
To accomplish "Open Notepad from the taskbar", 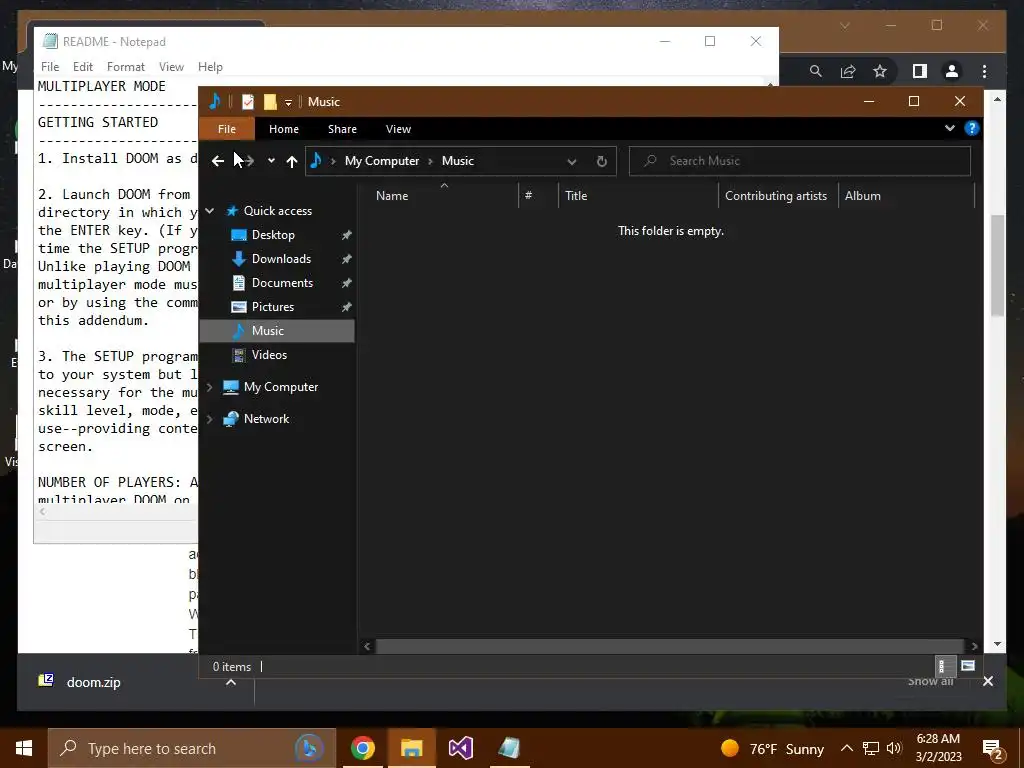I will pos(509,748).
